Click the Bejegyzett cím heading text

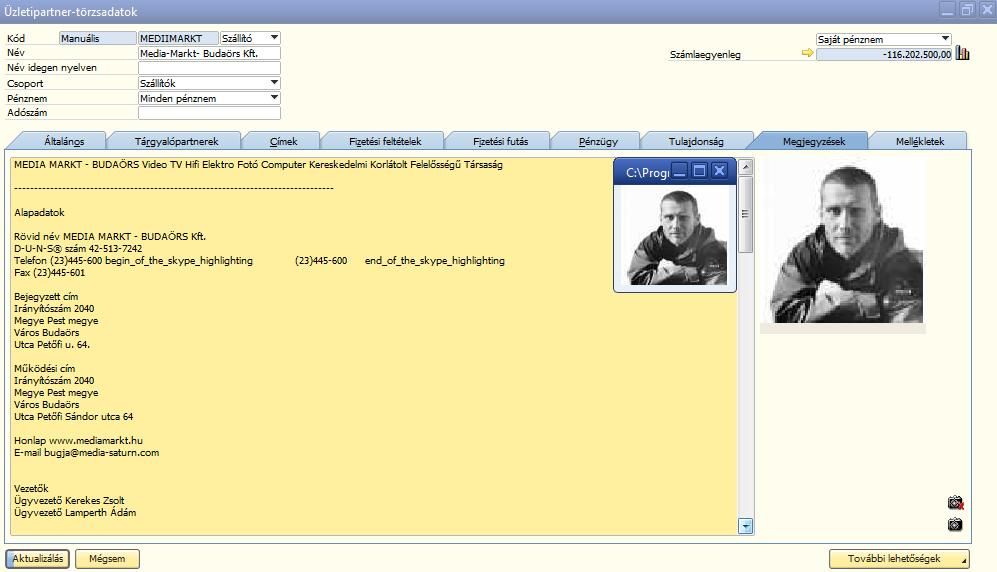click(x=46, y=296)
